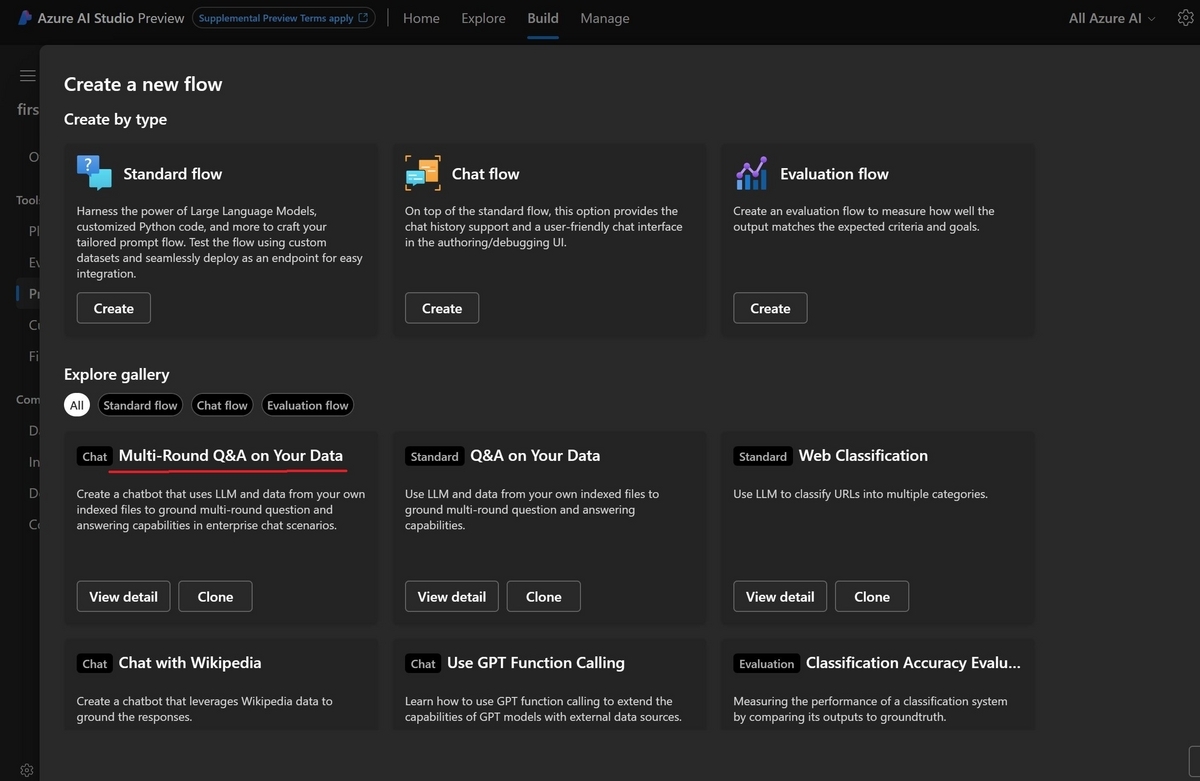Select the All gallery filter pill
1200x781 pixels.
coord(76,404)
